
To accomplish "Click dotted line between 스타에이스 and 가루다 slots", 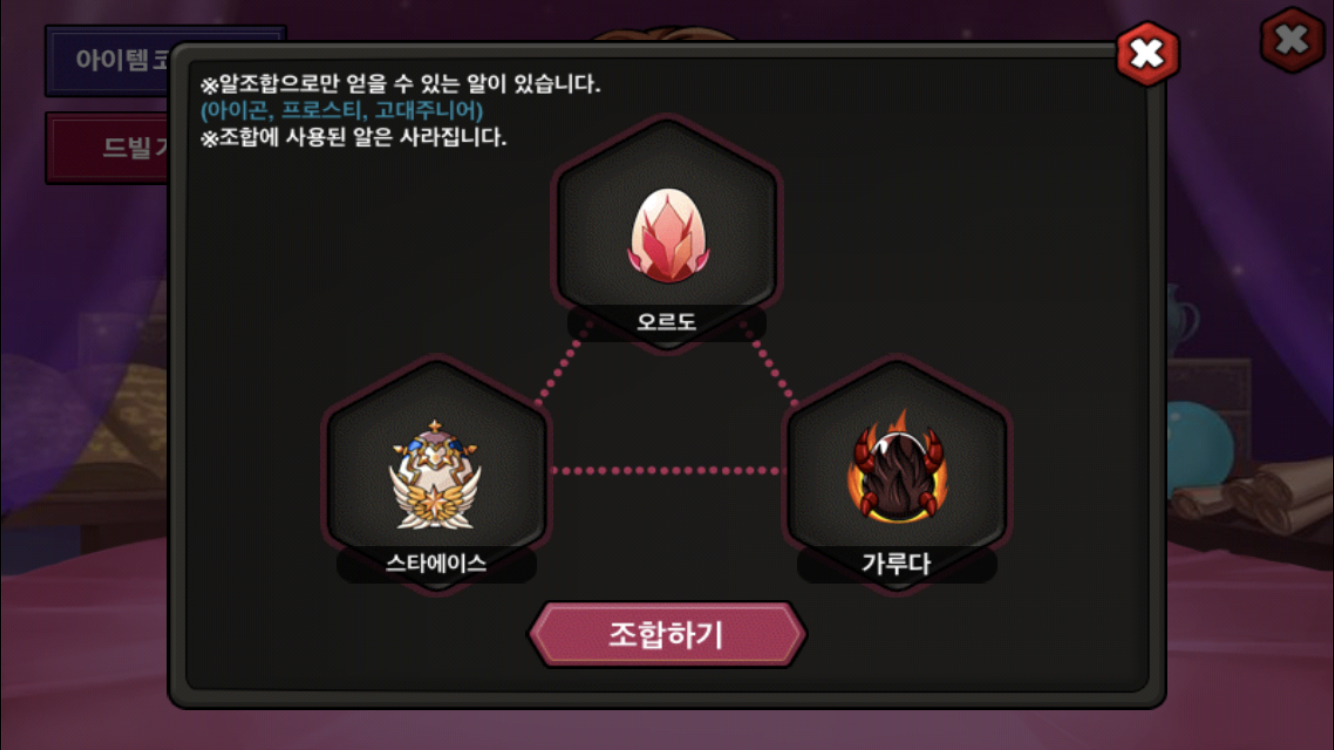I will click(667, 470).
